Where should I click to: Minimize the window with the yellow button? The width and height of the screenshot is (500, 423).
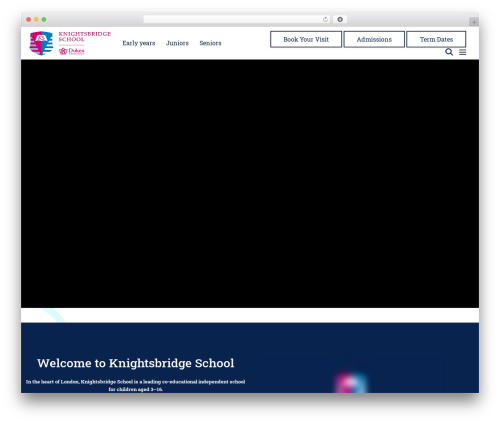[36, 20]
